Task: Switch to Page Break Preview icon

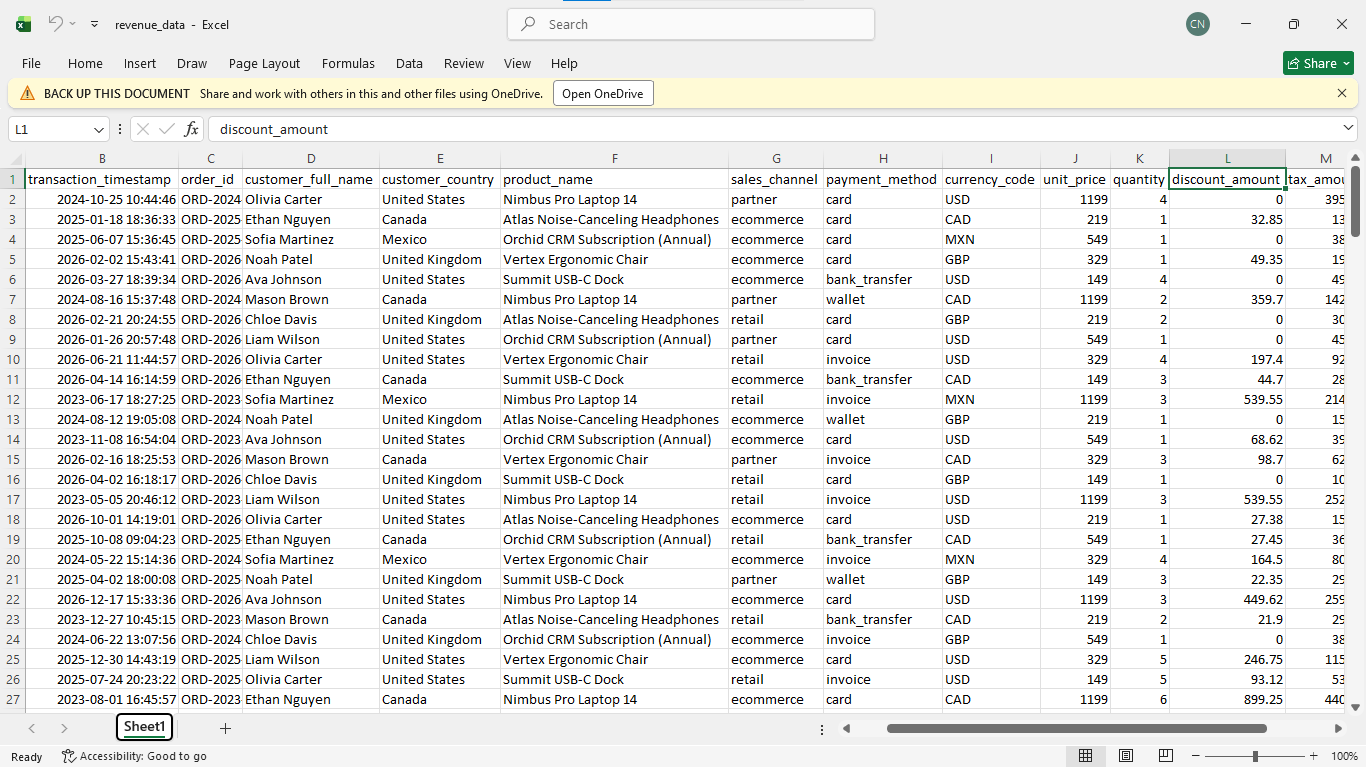Action: [1166, 756]
